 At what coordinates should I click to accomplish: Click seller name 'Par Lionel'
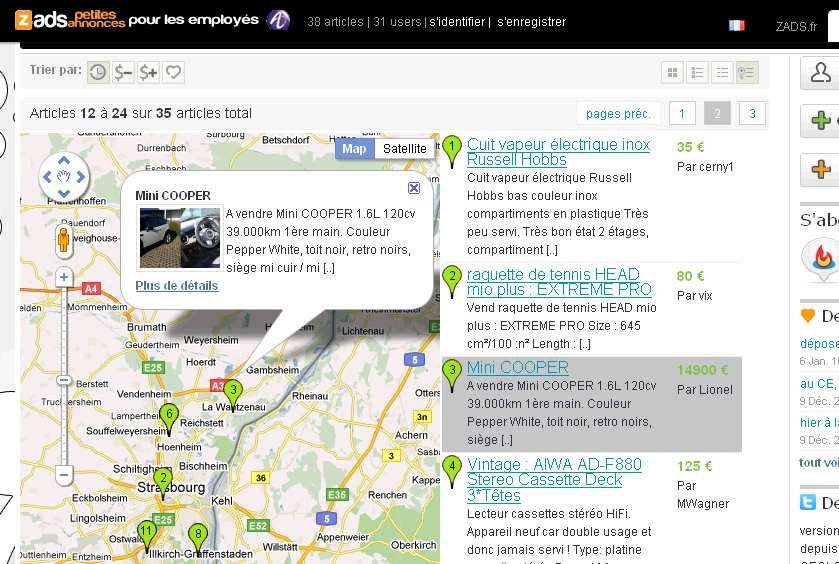pos(705,390)
